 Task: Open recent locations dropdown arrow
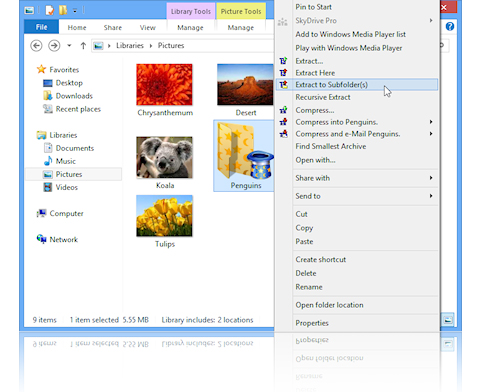(x=69, y=45)
